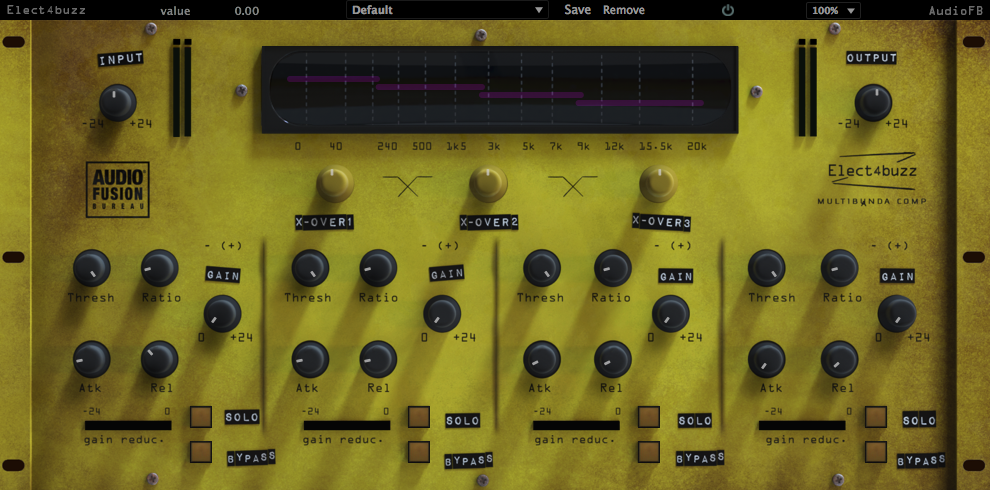
Task: Toggle BYPASS button for band 1
Action: [201, 451]
